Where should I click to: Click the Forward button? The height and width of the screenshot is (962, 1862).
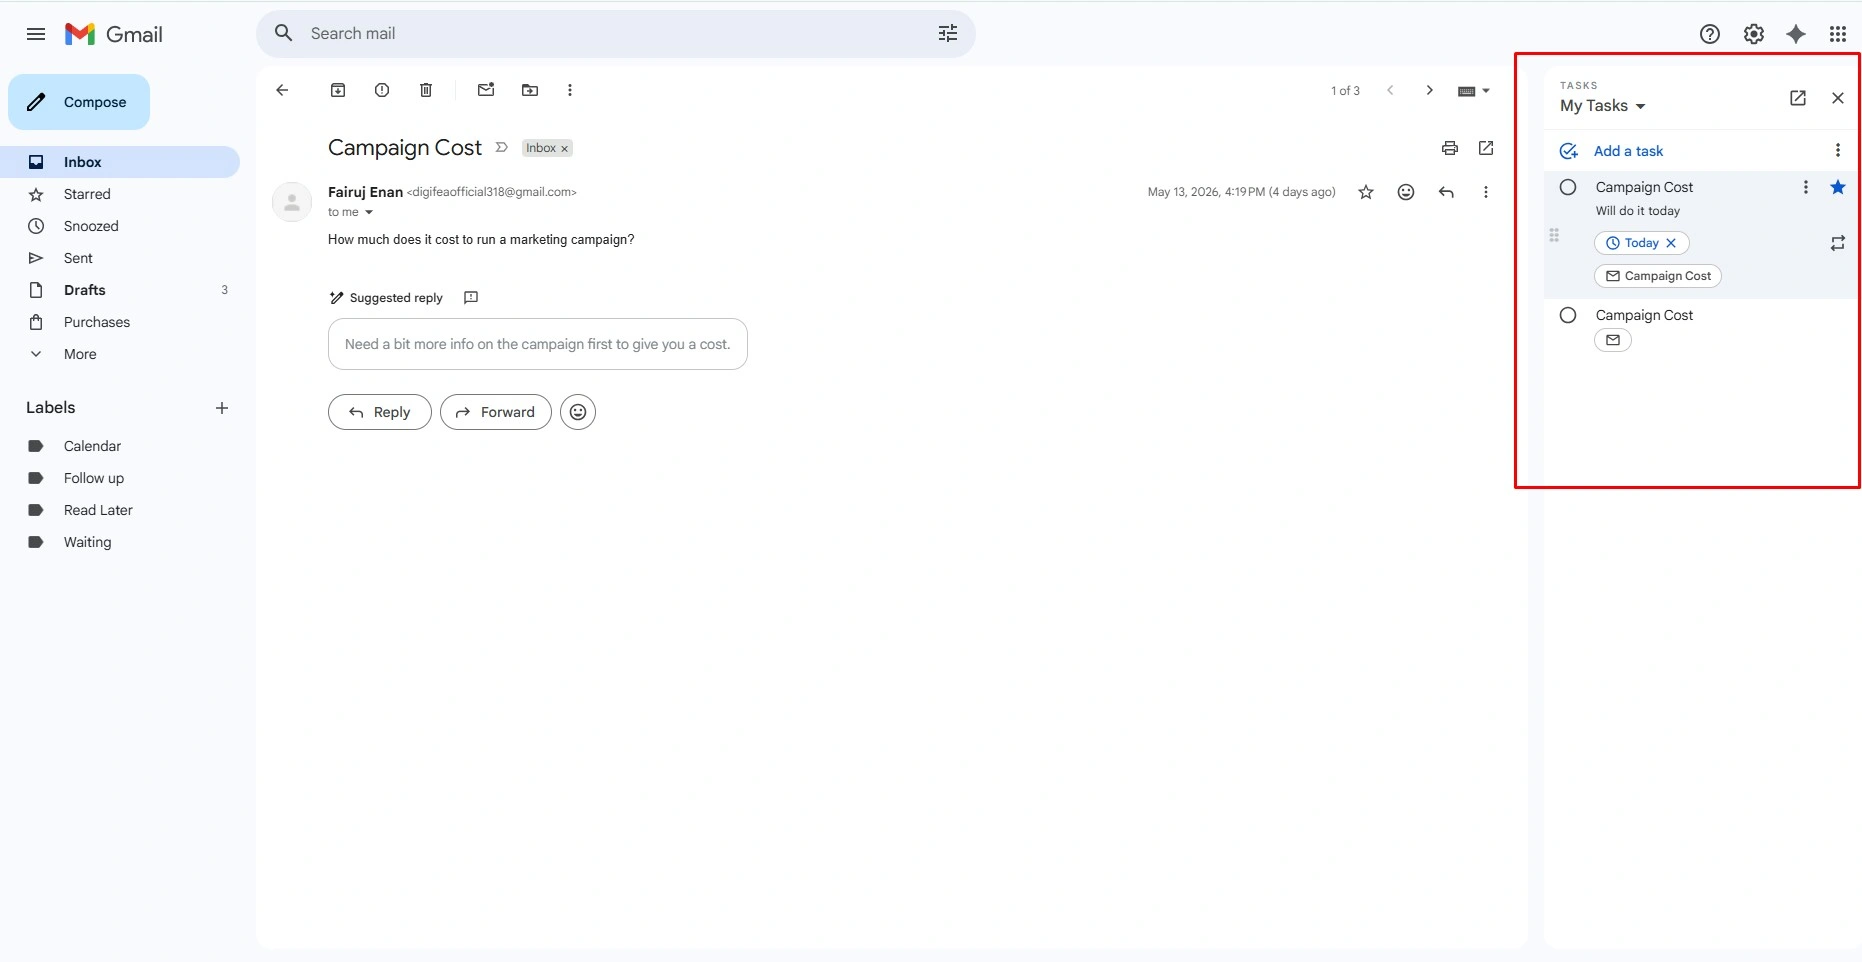click(x=496, y=412)
